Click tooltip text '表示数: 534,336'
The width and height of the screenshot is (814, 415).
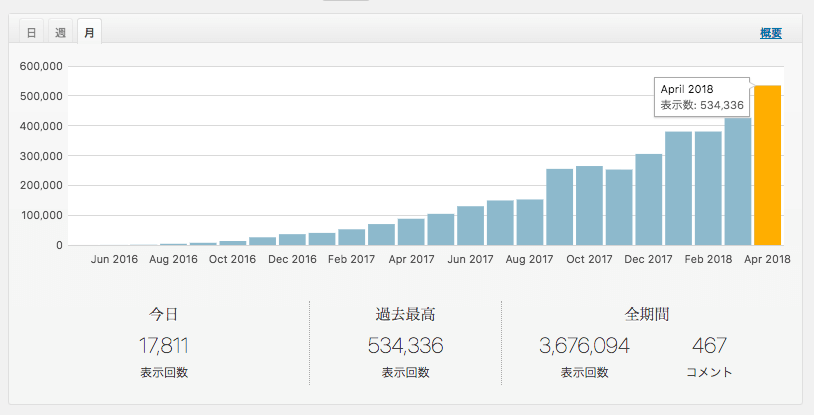[702, 105]
